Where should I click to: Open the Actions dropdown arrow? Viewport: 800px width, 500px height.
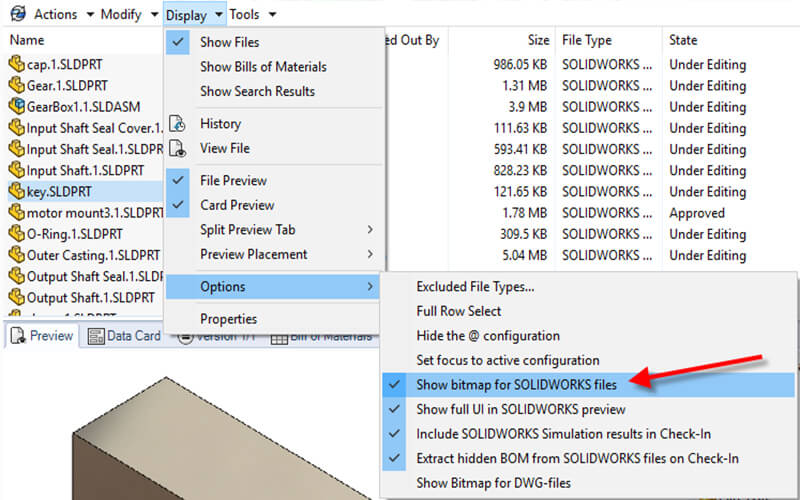click(x=90, y=15)
